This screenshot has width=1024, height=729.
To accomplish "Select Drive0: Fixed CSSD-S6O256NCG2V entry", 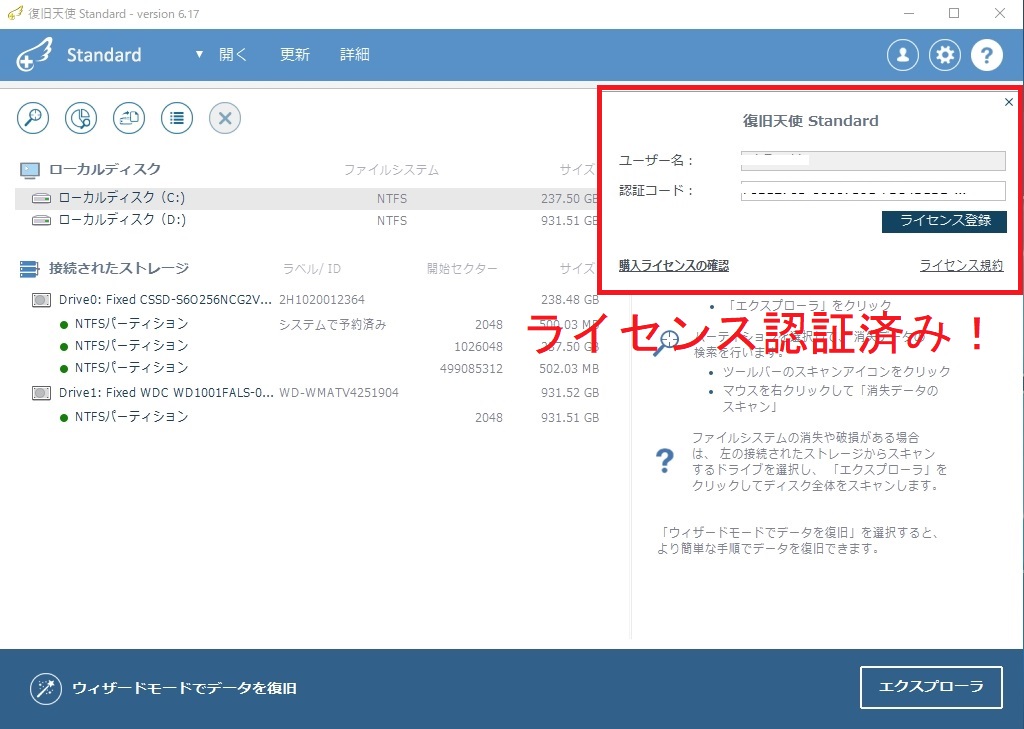I will (165, 300).
